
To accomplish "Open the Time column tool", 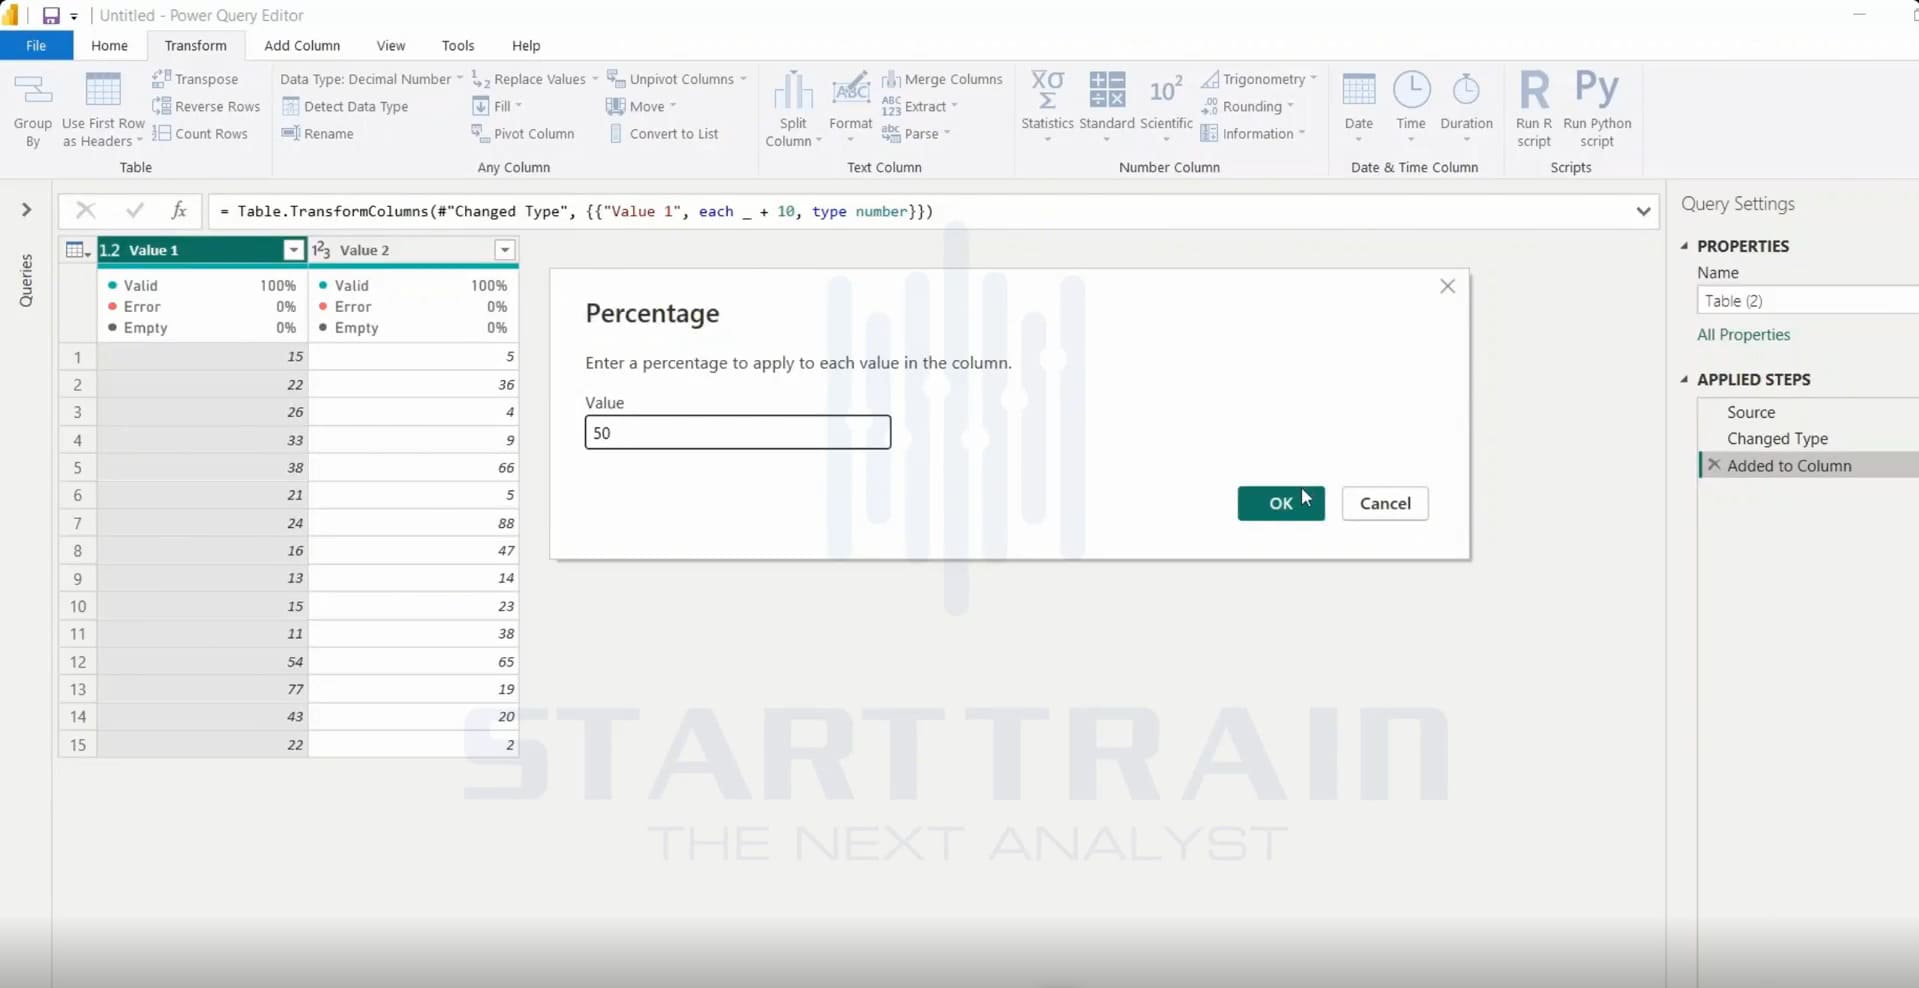I will tap(1411, 106).
